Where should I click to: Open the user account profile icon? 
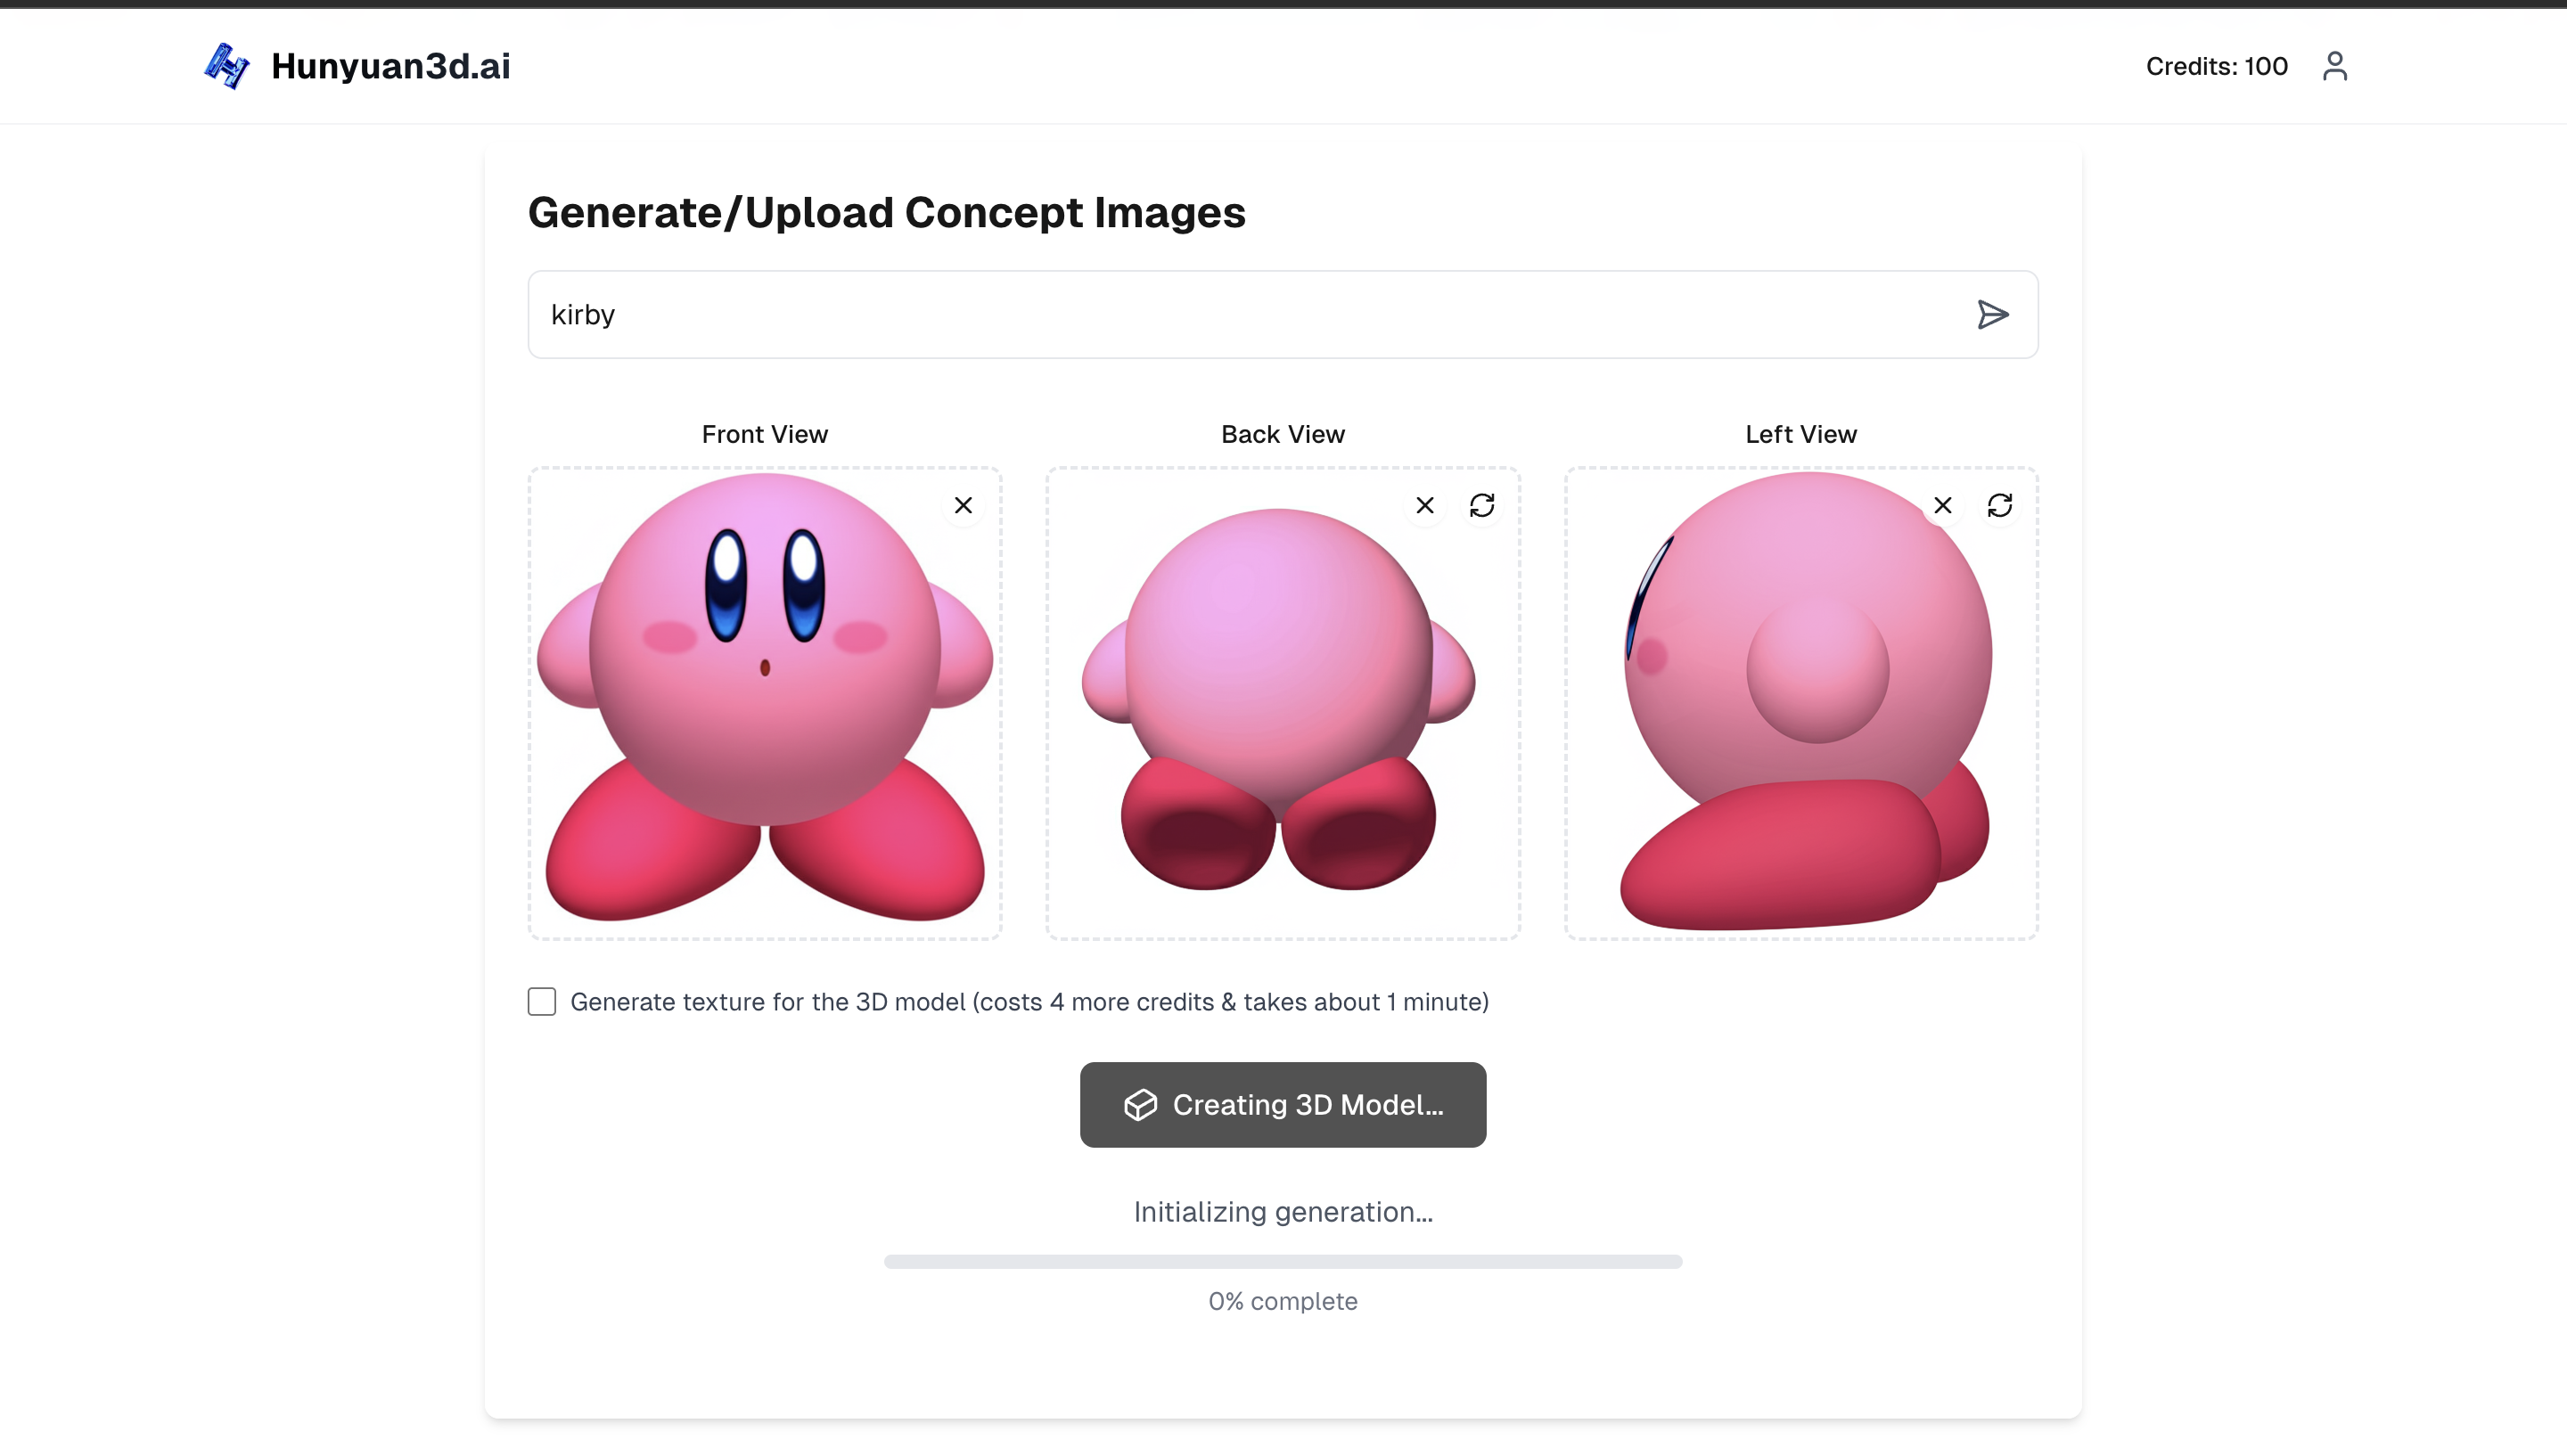pyautogui.click(x=2334, y=66)
